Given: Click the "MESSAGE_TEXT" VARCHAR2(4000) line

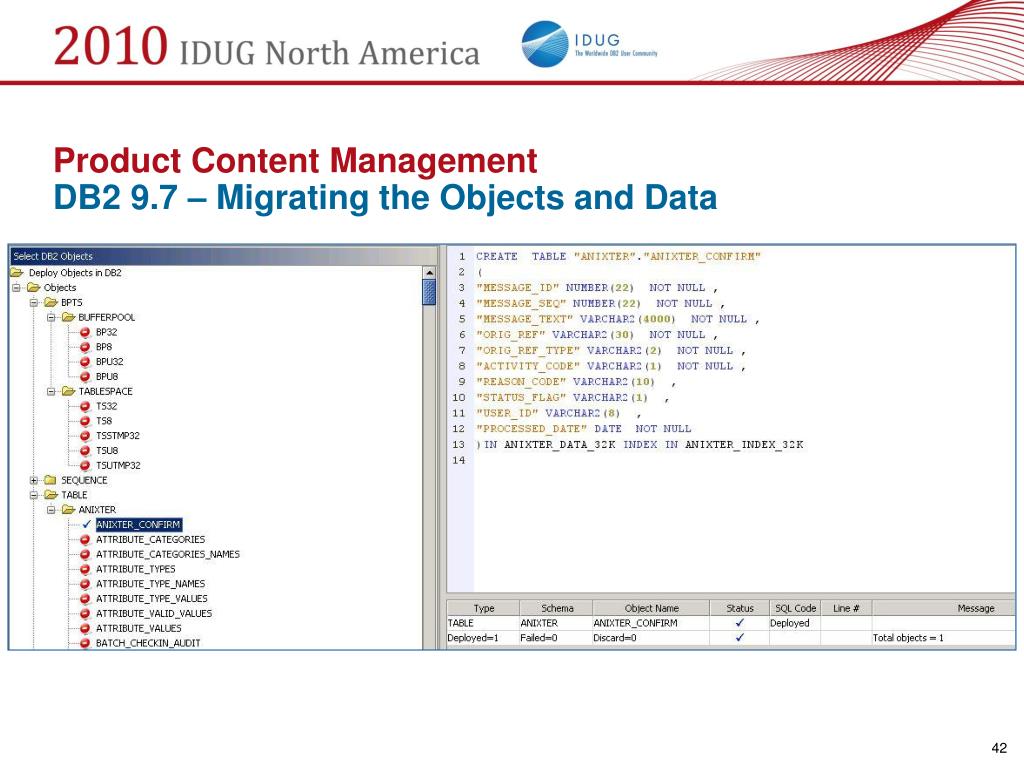Looking at the screenshot, I should 618,319.
